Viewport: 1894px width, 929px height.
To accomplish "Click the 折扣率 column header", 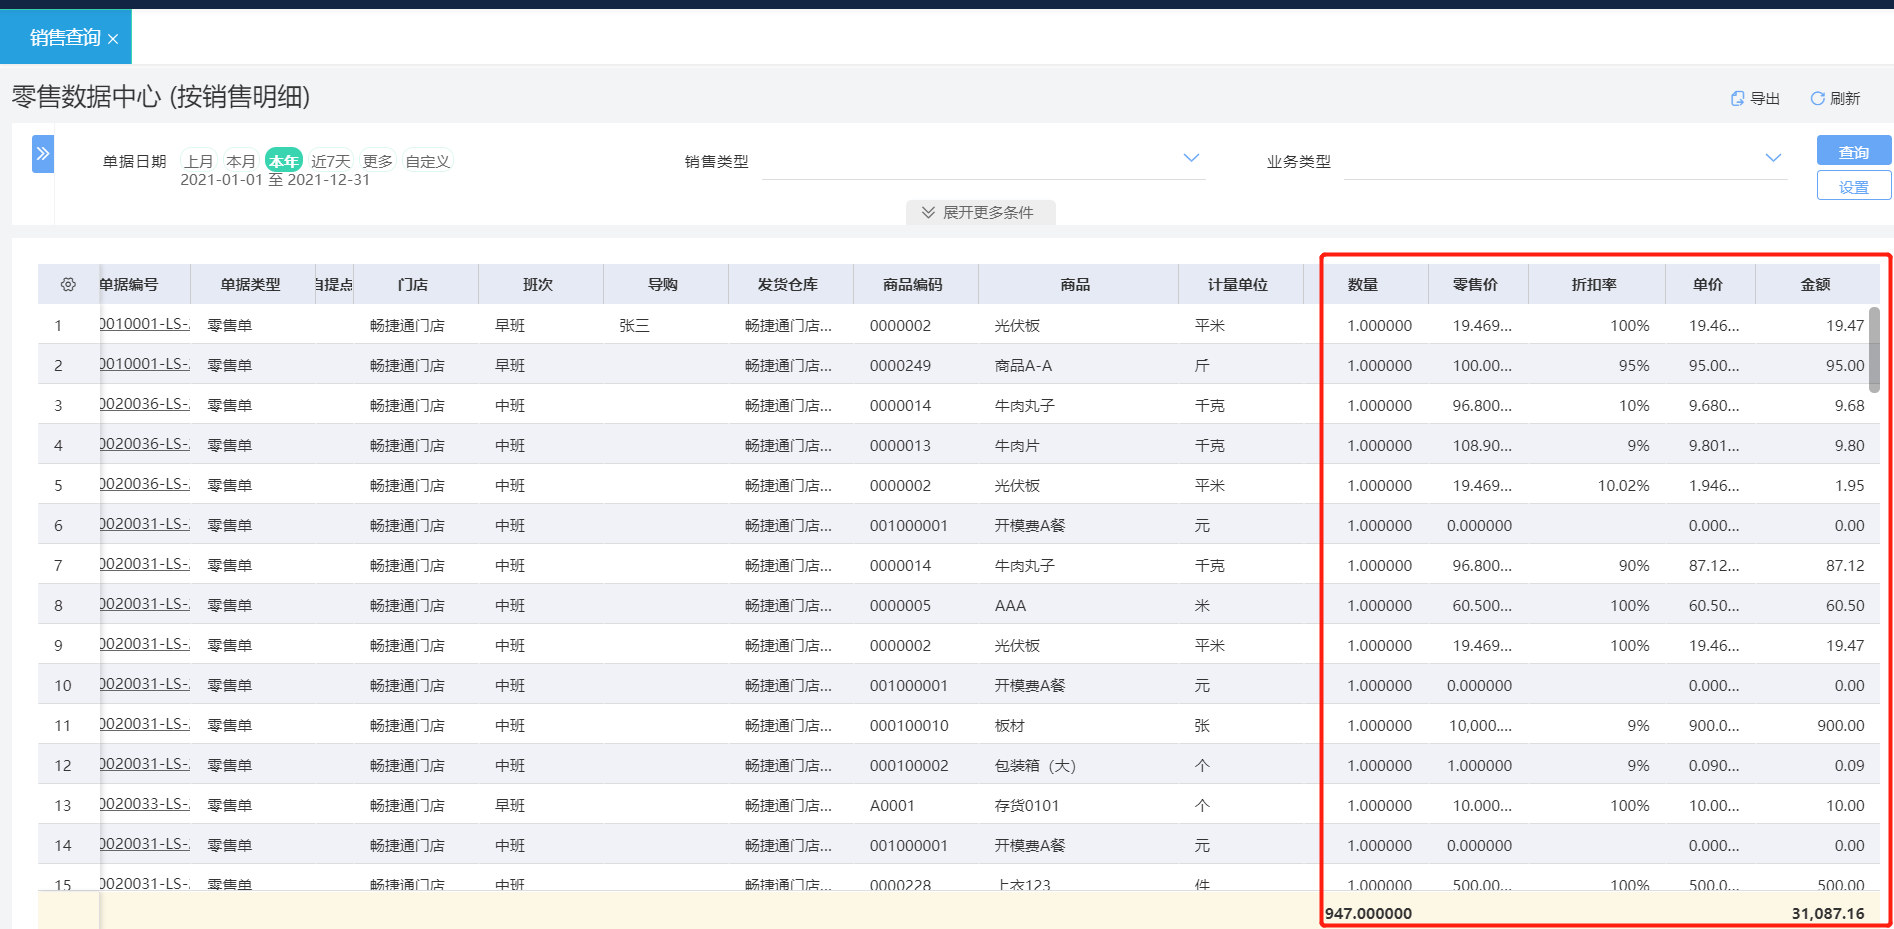I will coord(1594,284).
